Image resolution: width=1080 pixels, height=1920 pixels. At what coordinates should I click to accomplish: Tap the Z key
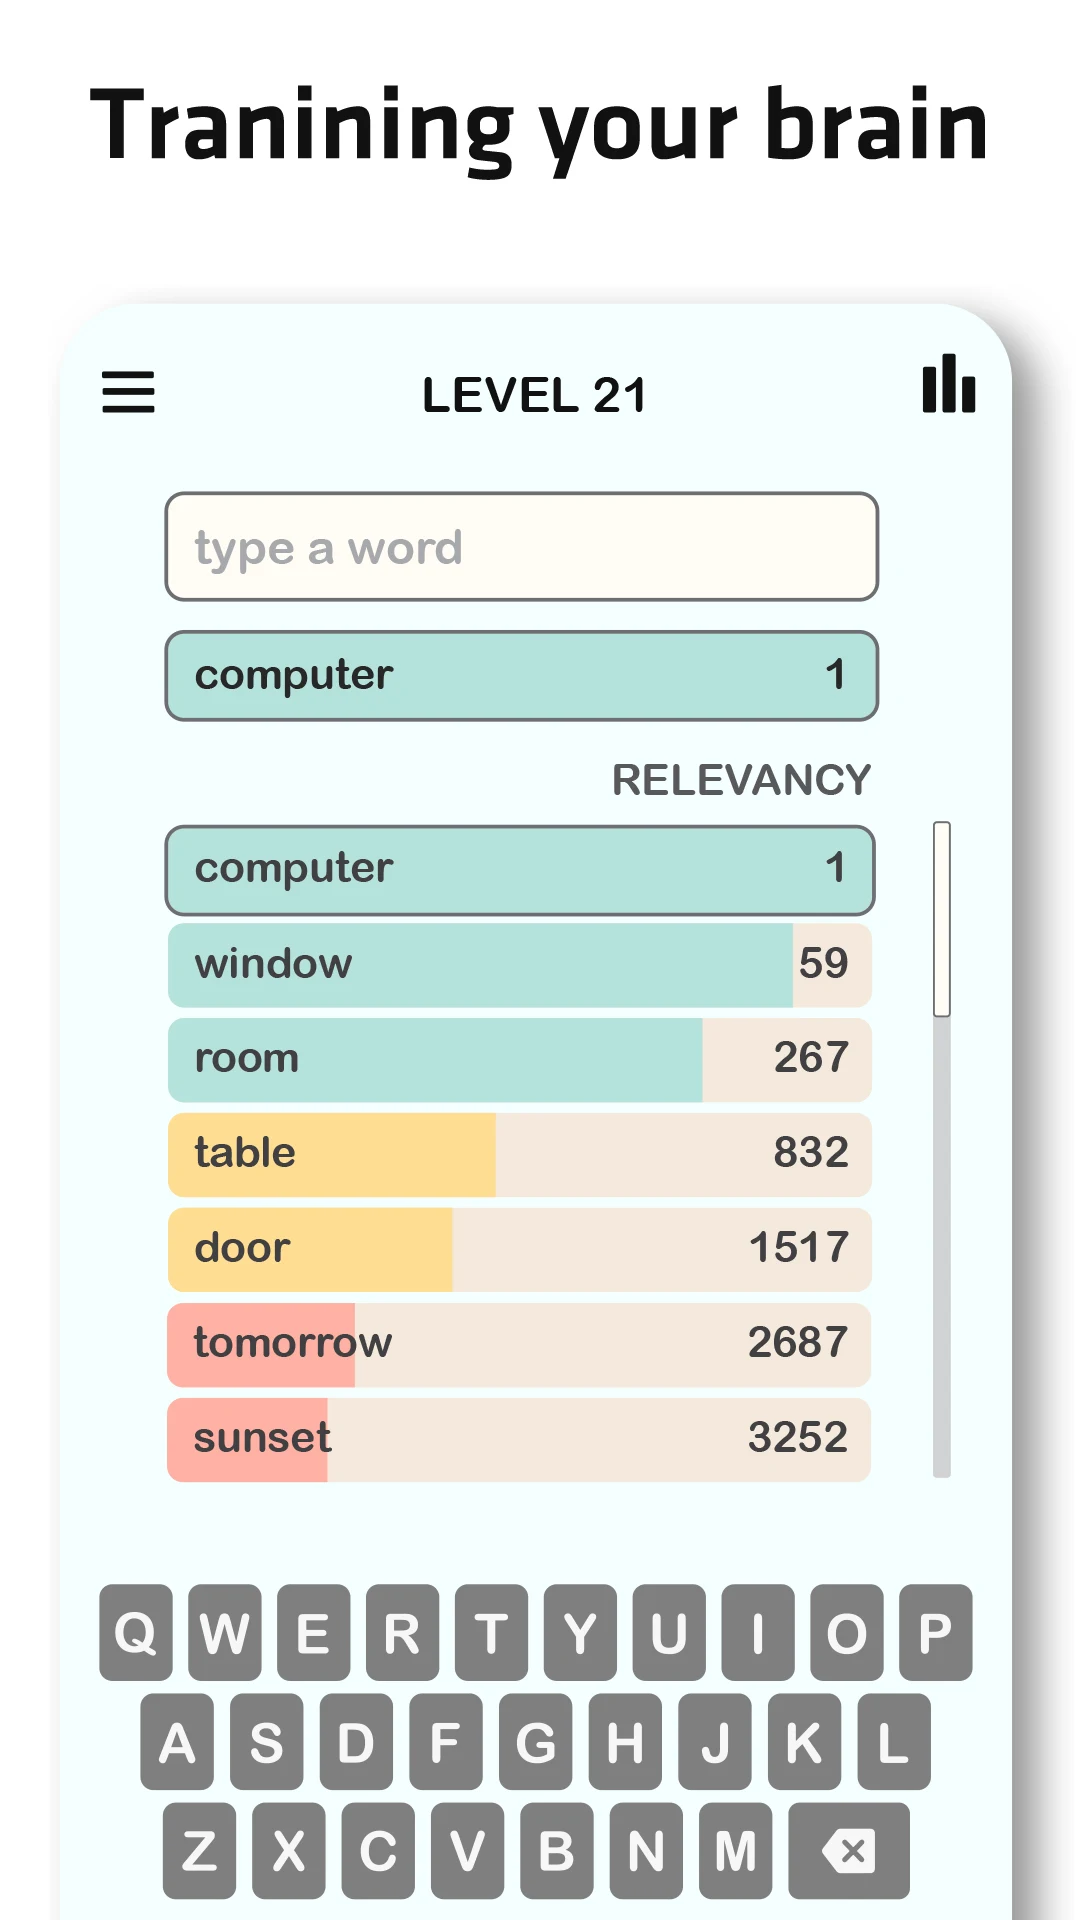point(200,1851)
